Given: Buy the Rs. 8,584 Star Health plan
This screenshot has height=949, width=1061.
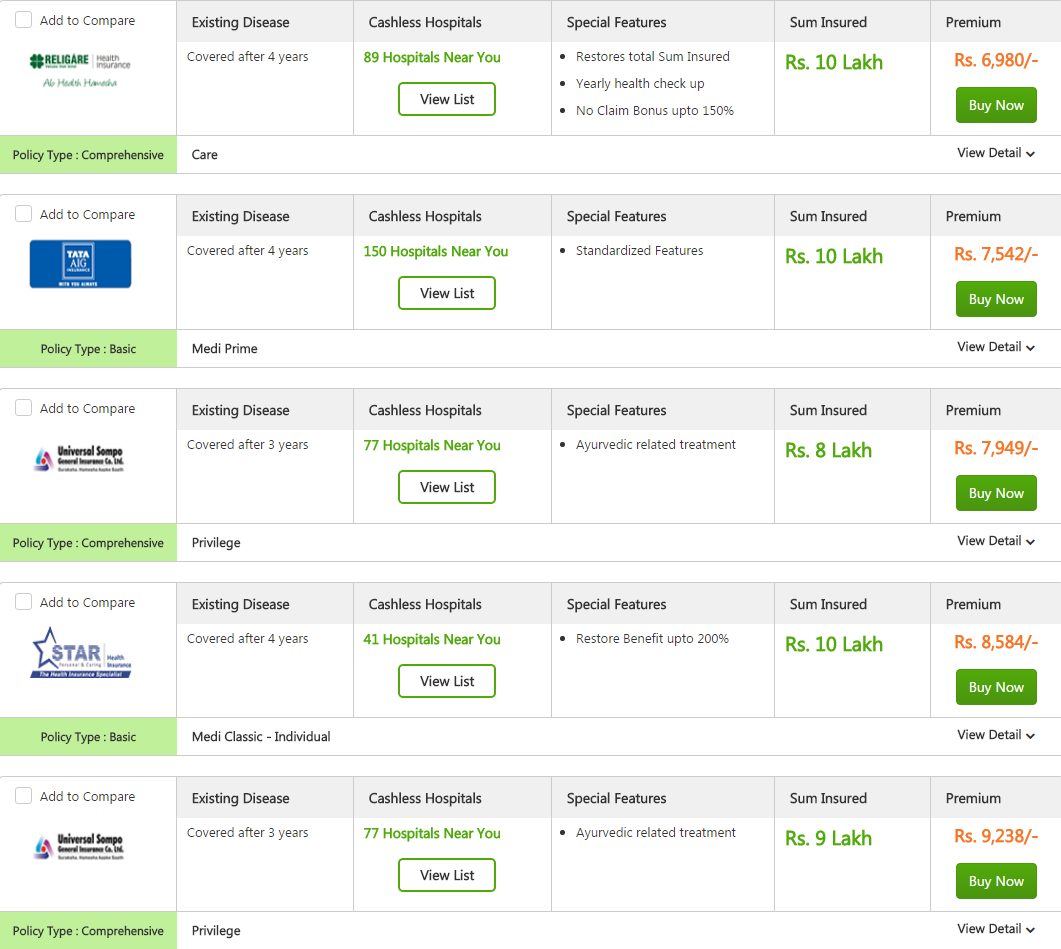Looking at the screenshot, I should click(996, 687).
